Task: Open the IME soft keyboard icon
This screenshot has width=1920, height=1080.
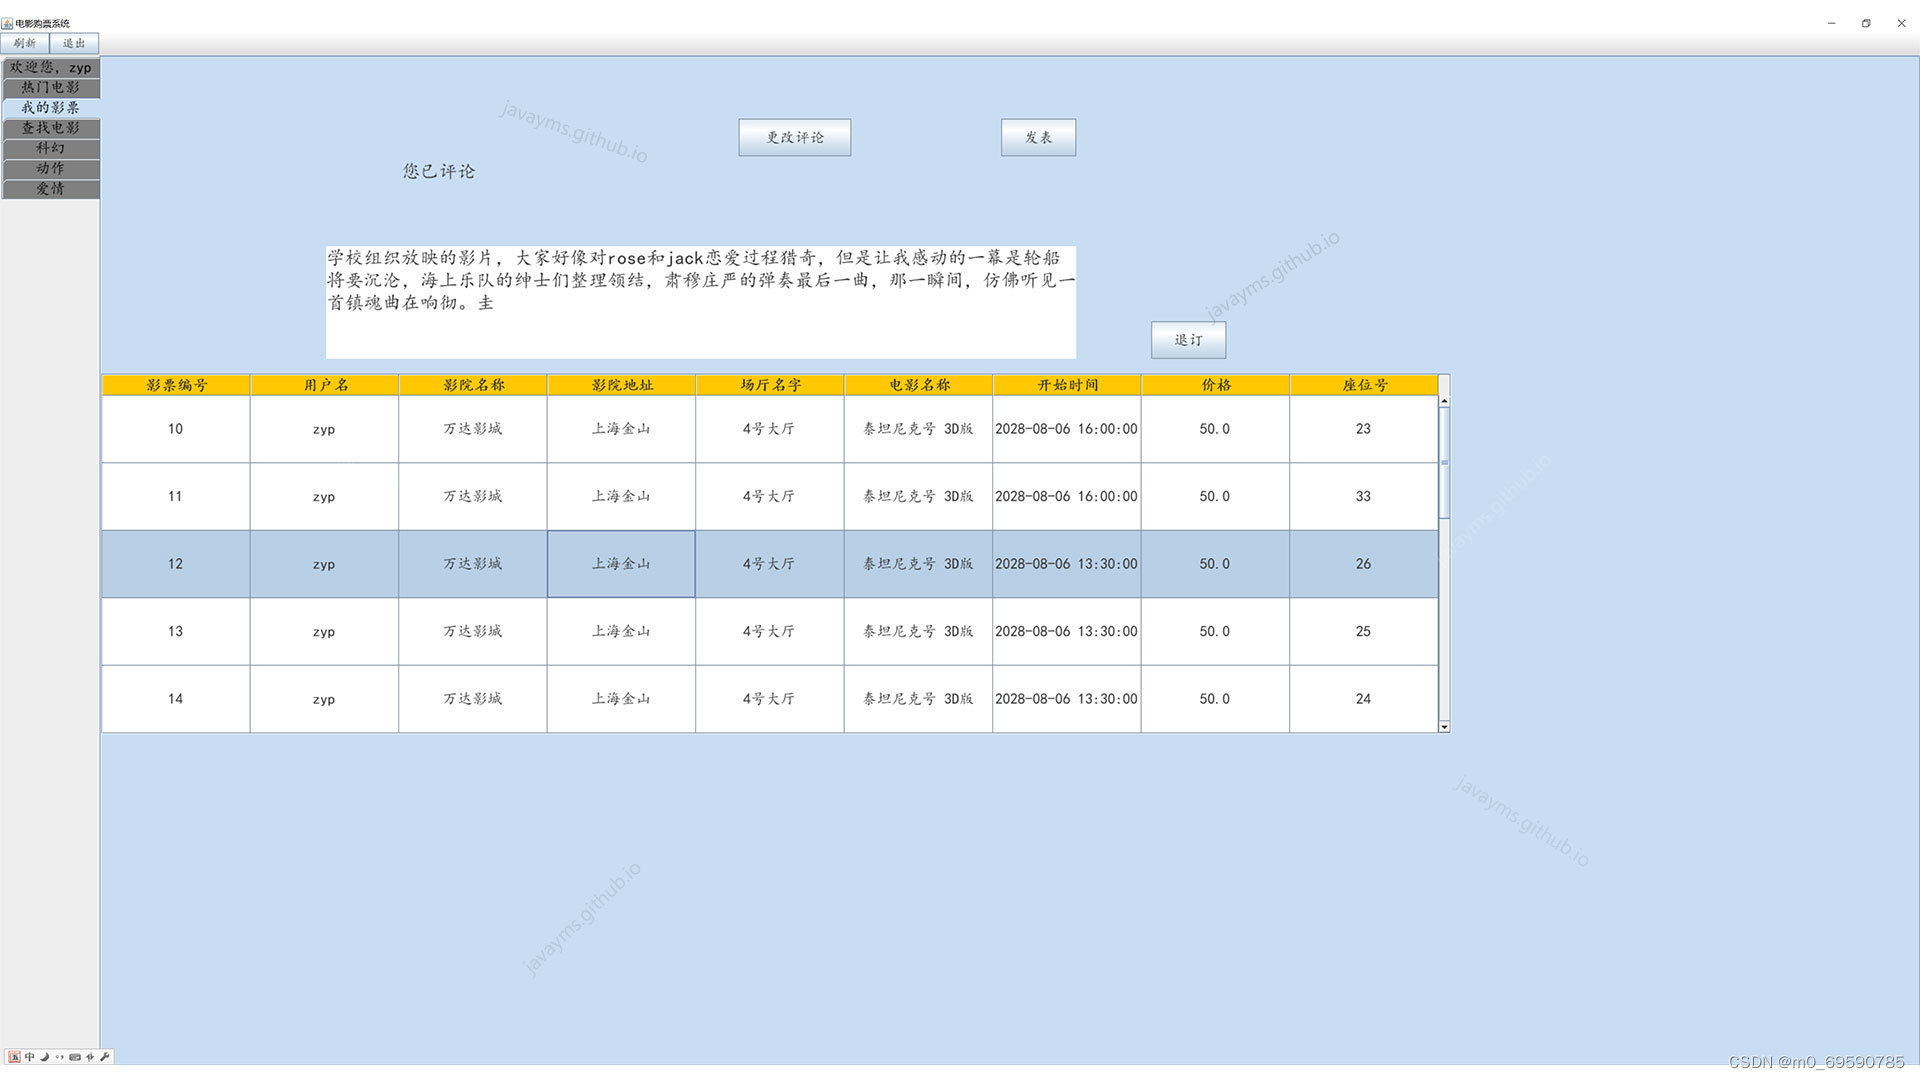Action: click(x=74, y=1056)
